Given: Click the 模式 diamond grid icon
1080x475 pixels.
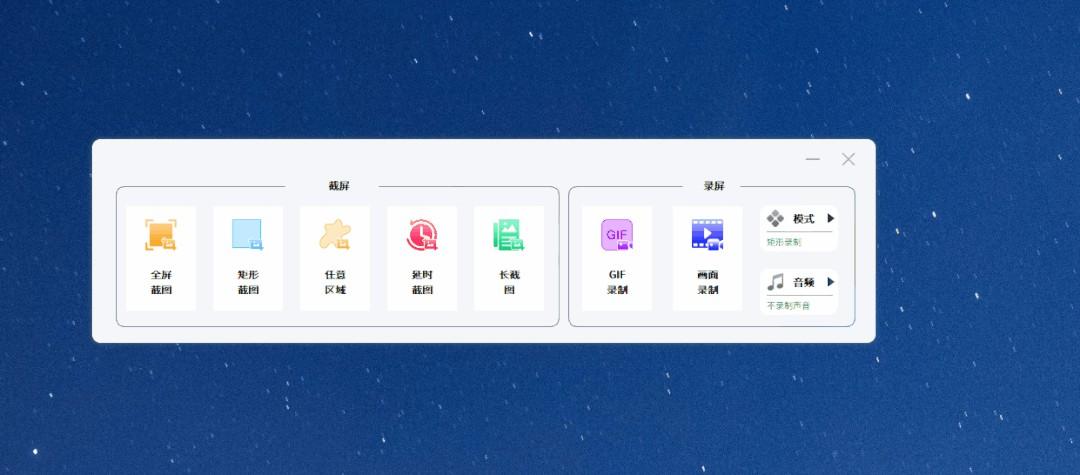Looking at the screenshot, I should (775, 218).
